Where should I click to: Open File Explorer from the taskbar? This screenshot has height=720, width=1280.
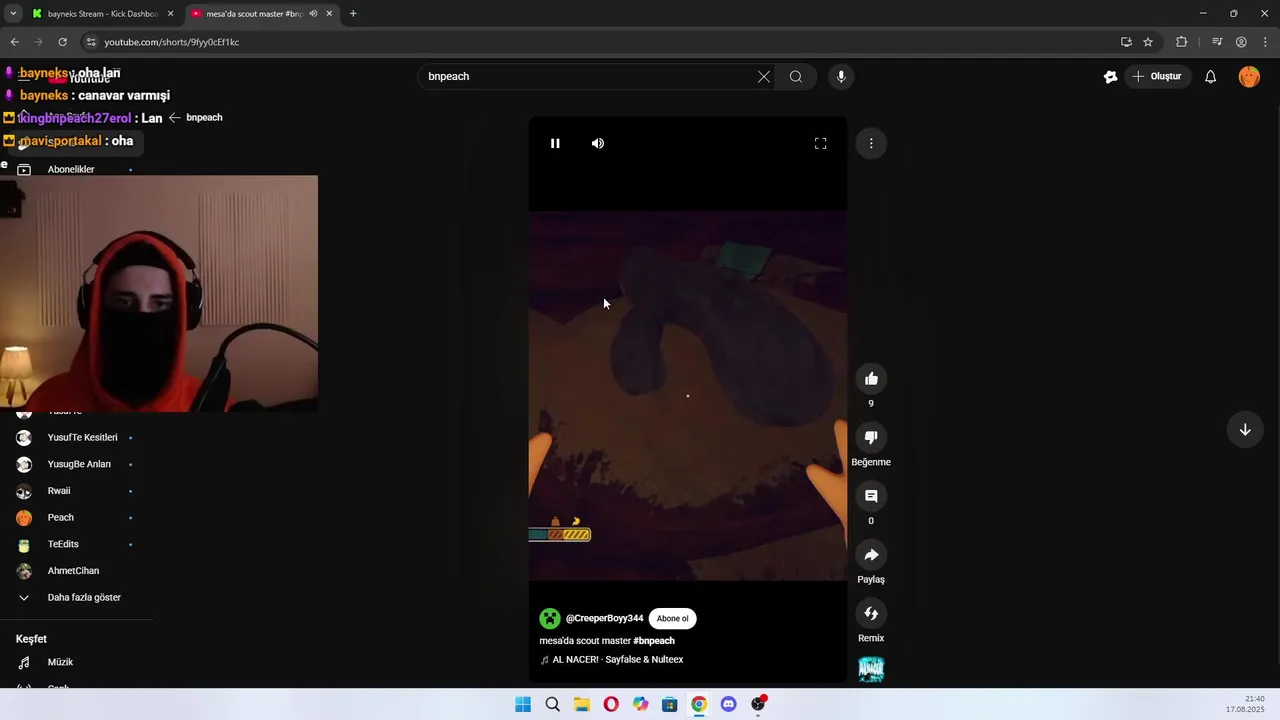582,704
